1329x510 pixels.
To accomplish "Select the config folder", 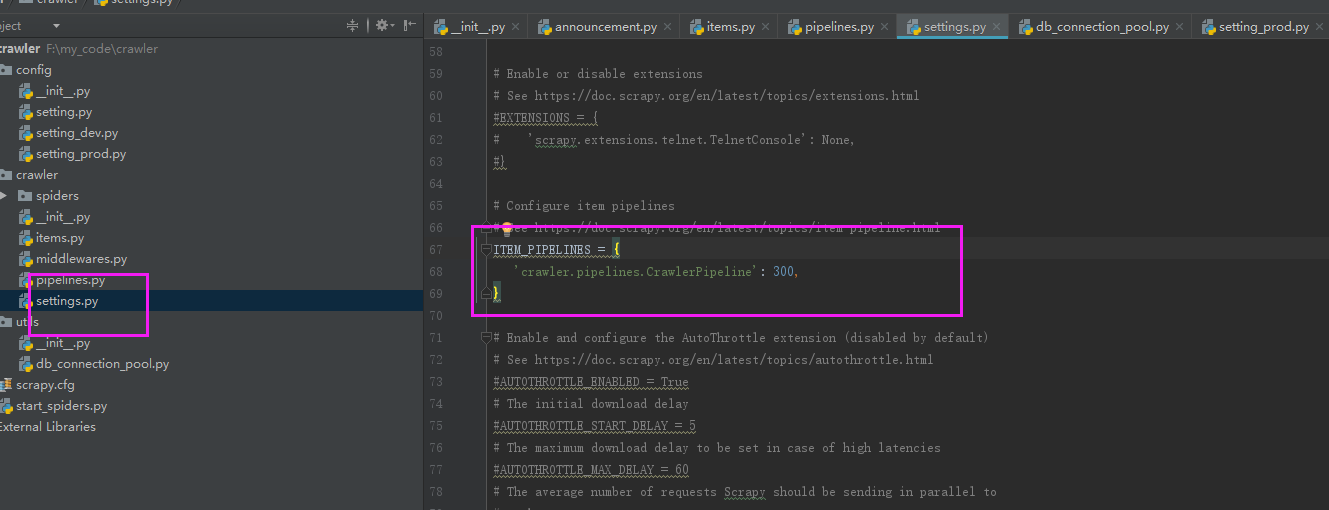I will 33,70.
